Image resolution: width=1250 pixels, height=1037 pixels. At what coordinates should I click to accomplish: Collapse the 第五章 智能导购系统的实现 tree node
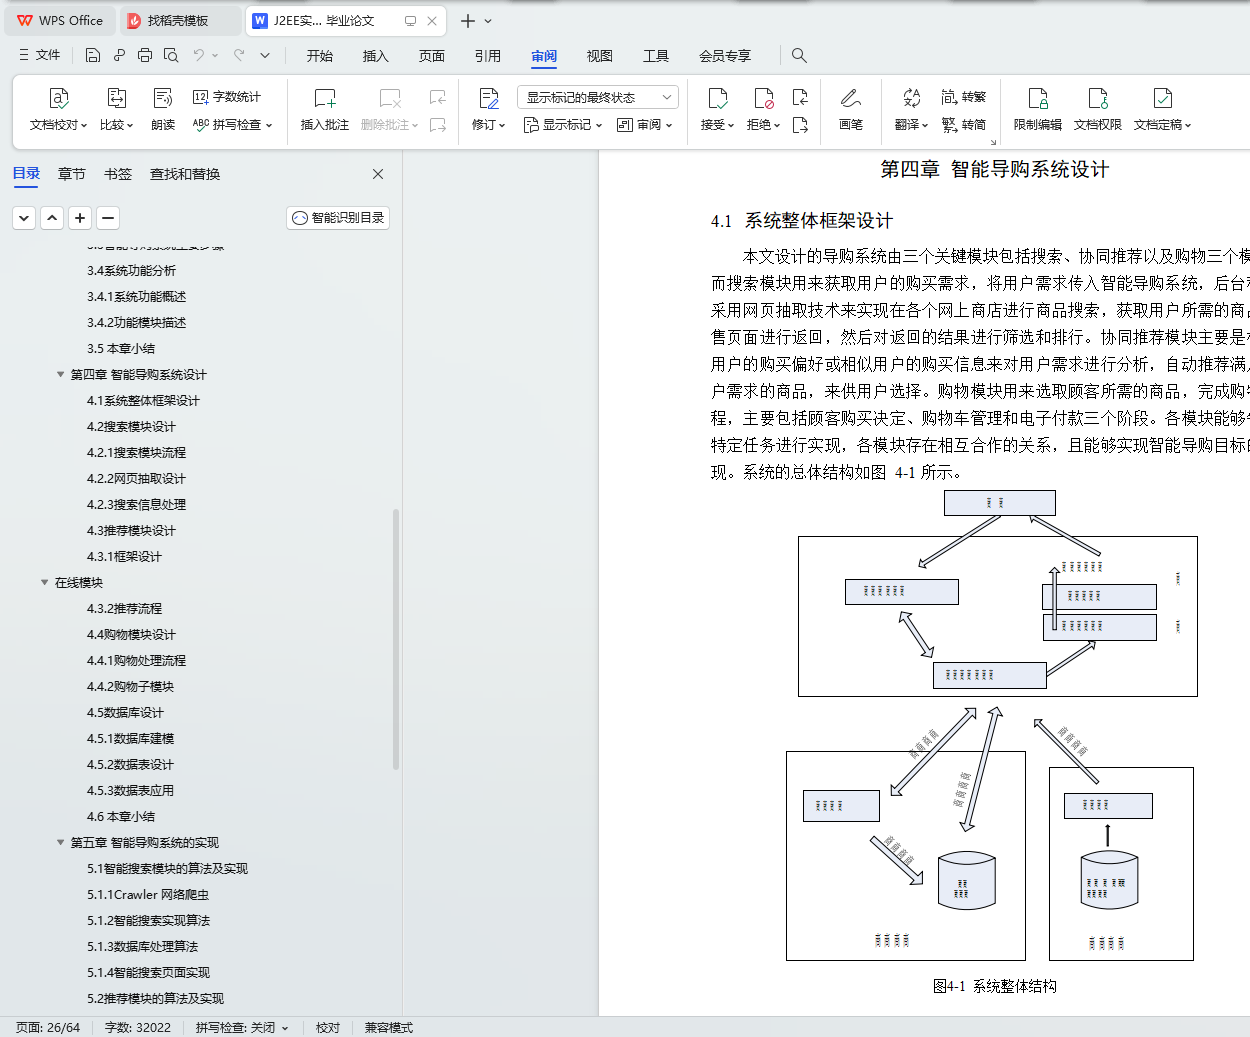coord(61,843)
